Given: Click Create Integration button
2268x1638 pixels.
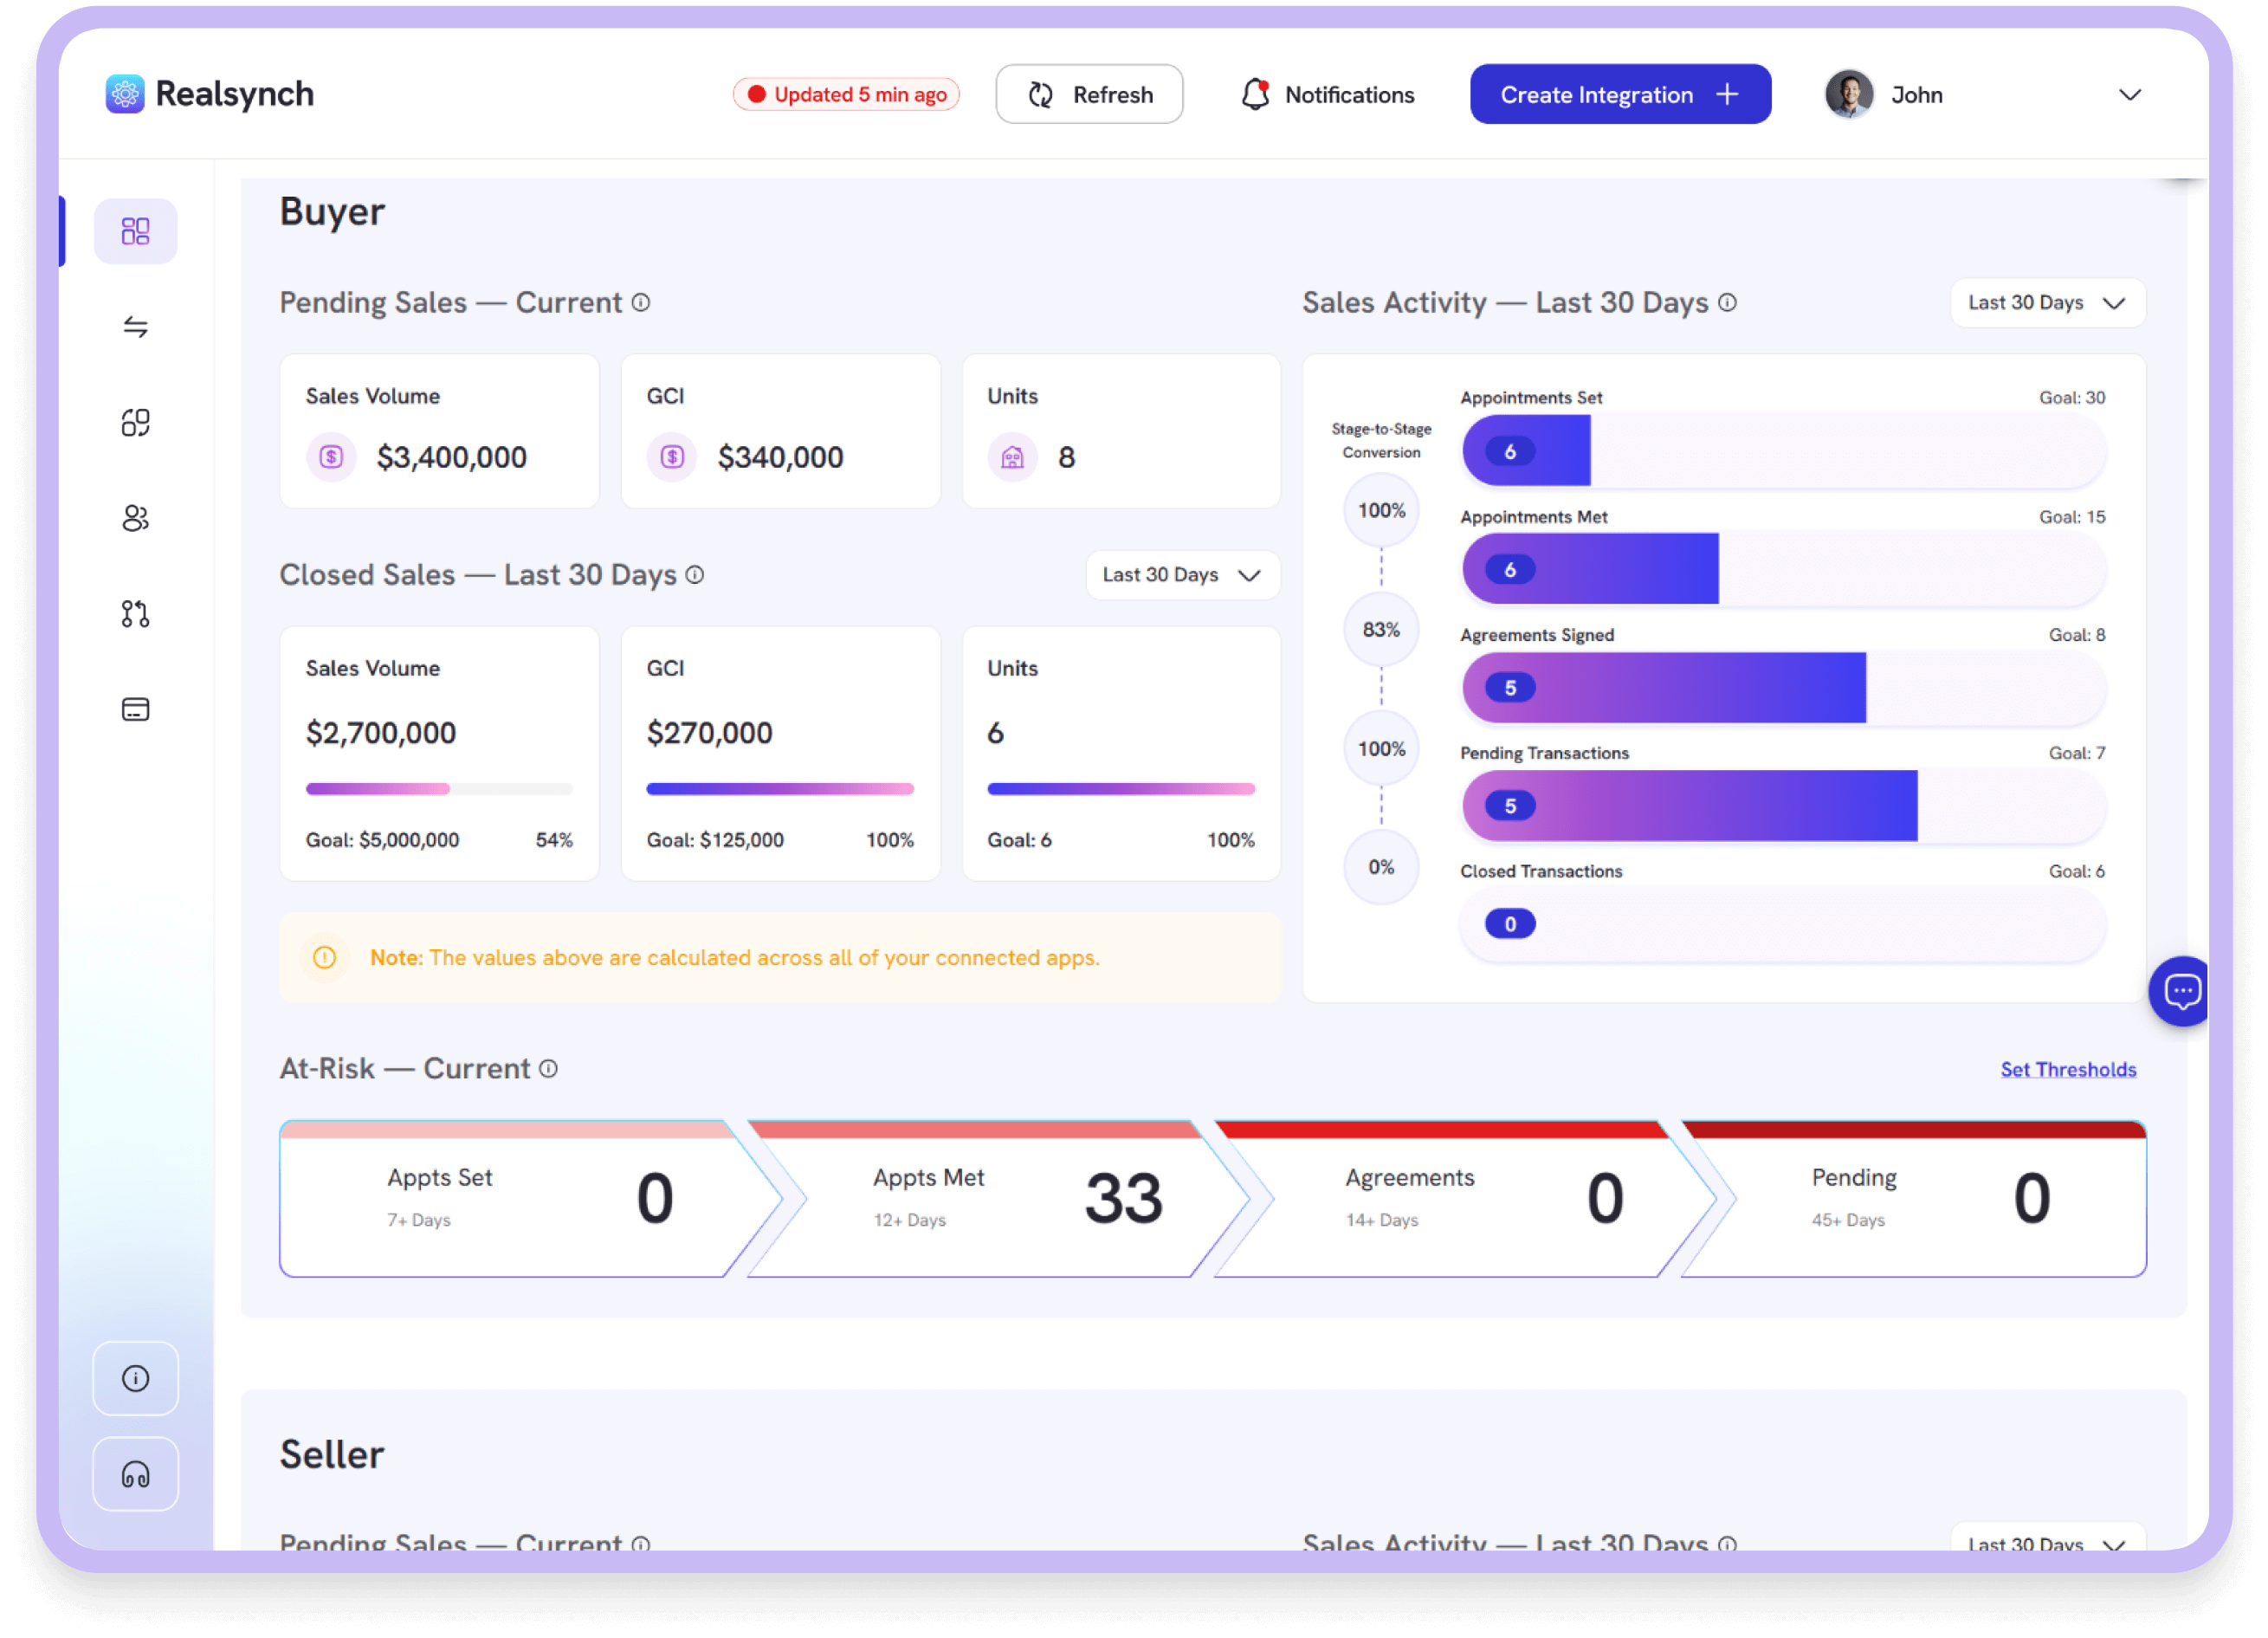Looking at the screenshot, I should tap(1619, 95).
